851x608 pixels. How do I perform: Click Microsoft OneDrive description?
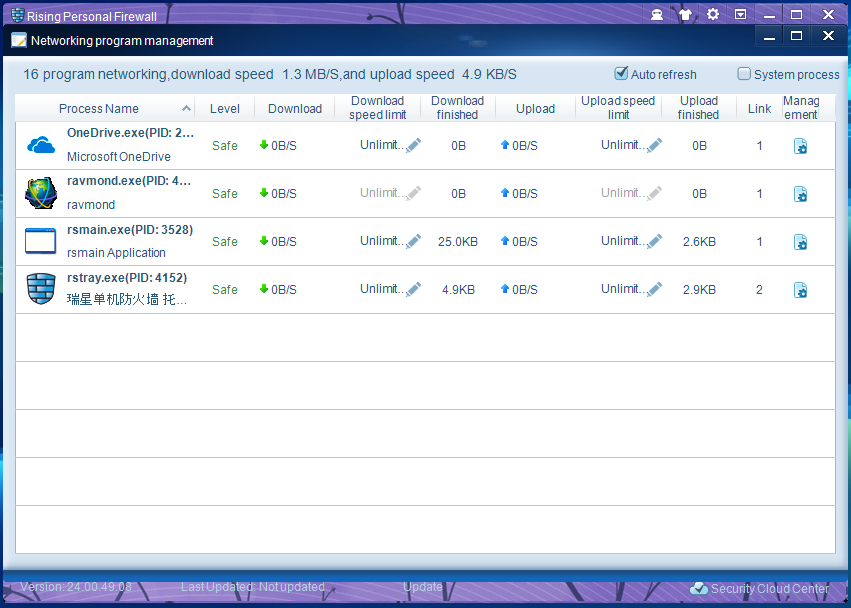(119, 156)
